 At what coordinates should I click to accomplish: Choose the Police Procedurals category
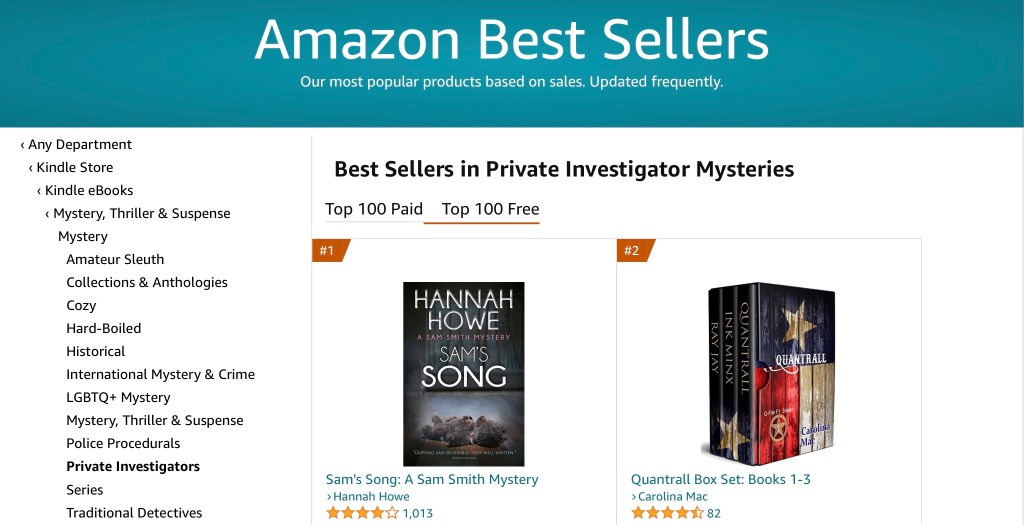pos(123,444)
